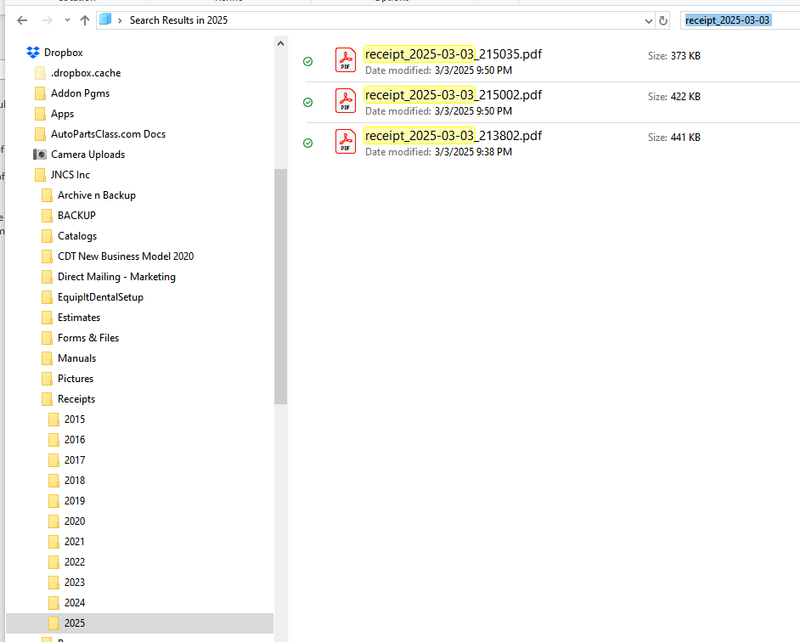800x642 pixels.
Task: Open the 2024 receipts folder
Action: click(x=74, y=603)
